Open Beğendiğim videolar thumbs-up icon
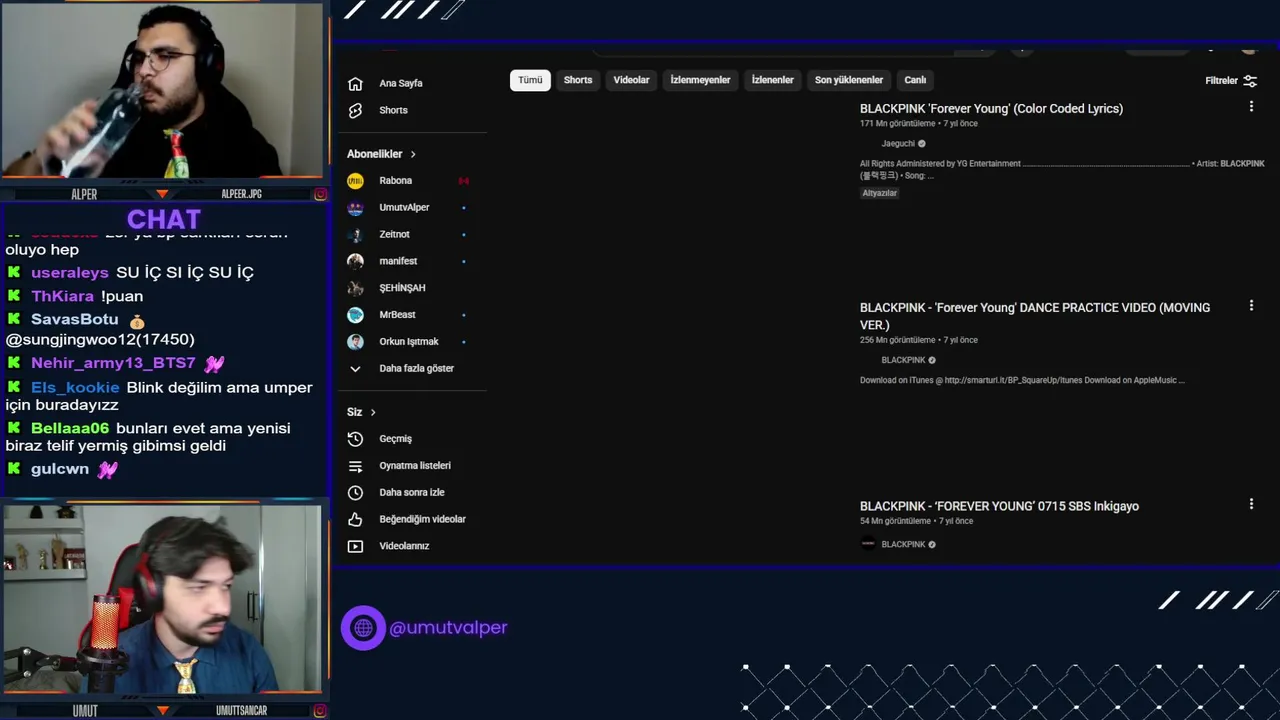Viewport: 1280px width, 720px height. click(x=355, y=520)
